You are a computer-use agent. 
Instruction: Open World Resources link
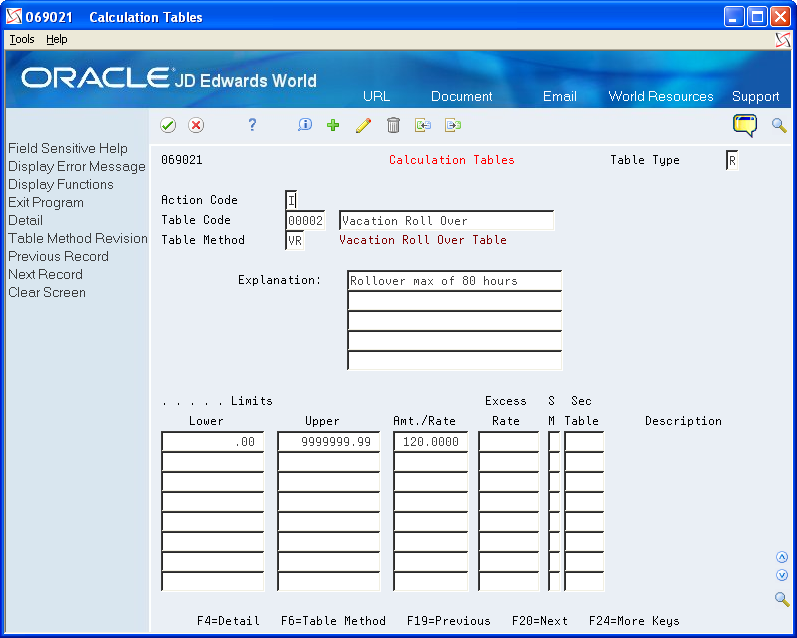tap(661, 96)
